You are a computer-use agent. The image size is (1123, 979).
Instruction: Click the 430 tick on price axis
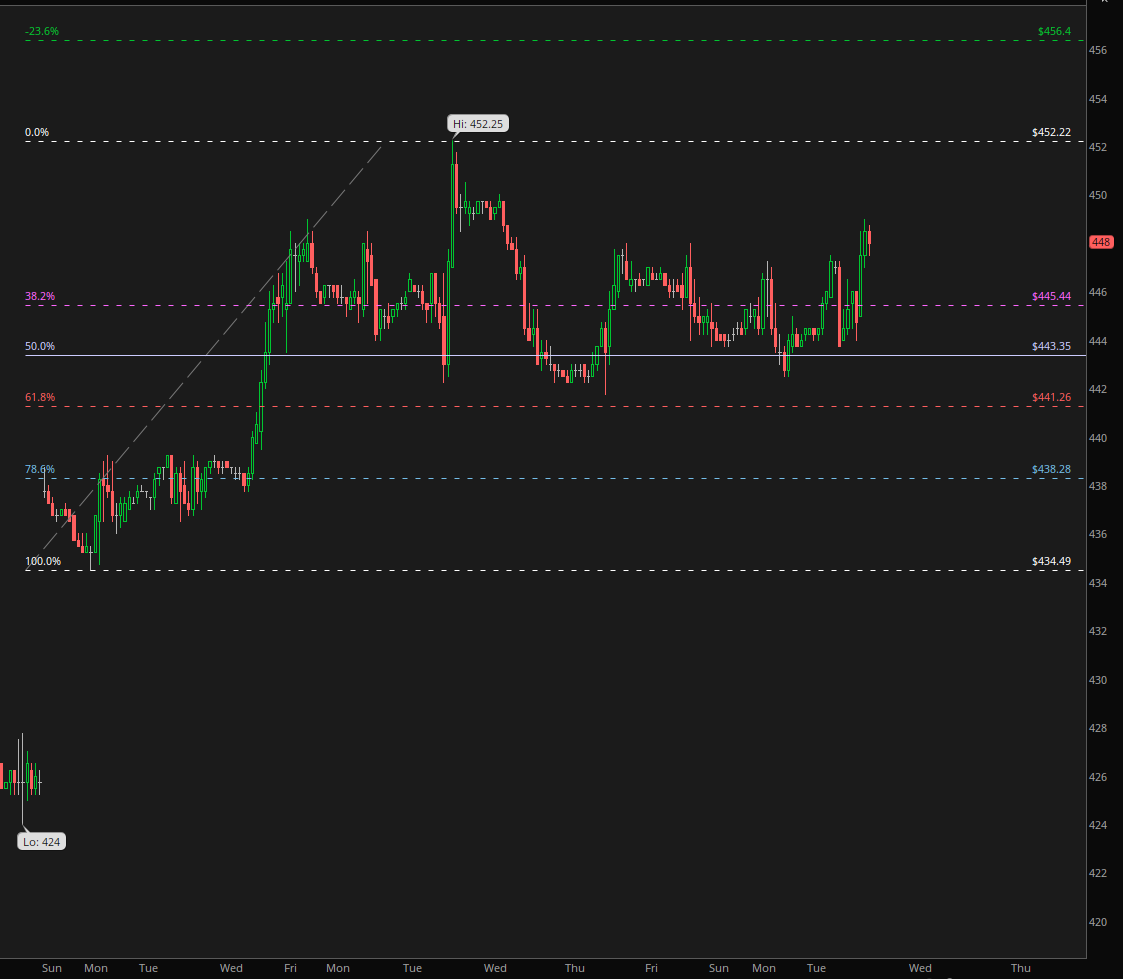[x=1098, y=680]
